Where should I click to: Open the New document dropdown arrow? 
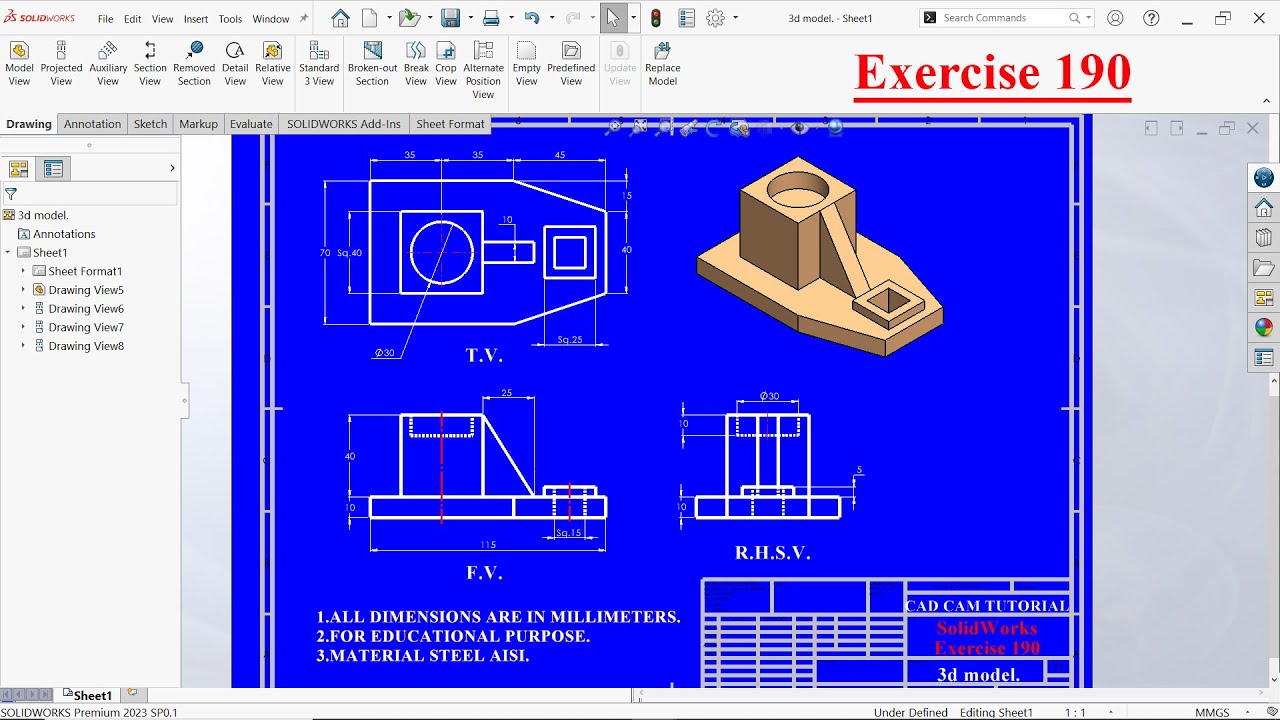387,18
